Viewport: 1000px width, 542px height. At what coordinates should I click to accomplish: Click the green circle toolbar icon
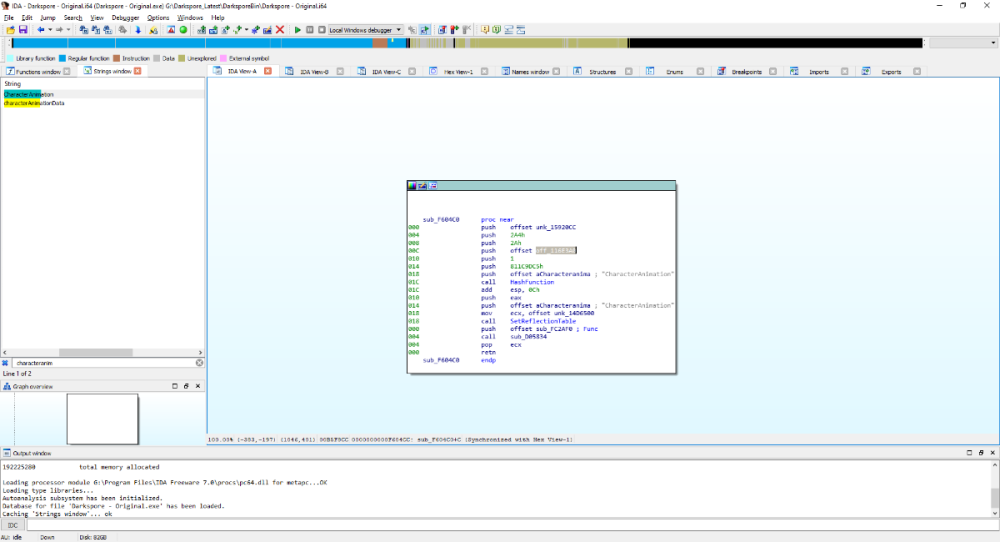click(184, 30)
